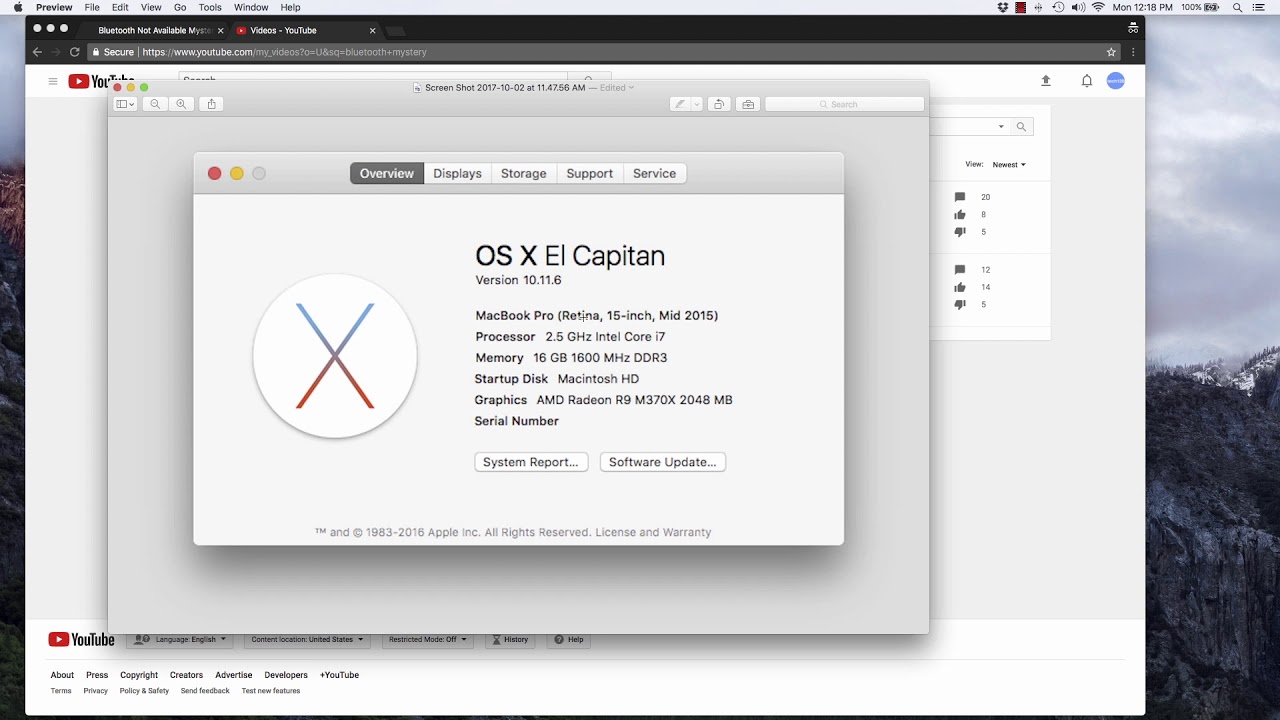Click the comments icon showing 12
The image size is (1280, 720).
pyautogui.click(x=960, y=270)
